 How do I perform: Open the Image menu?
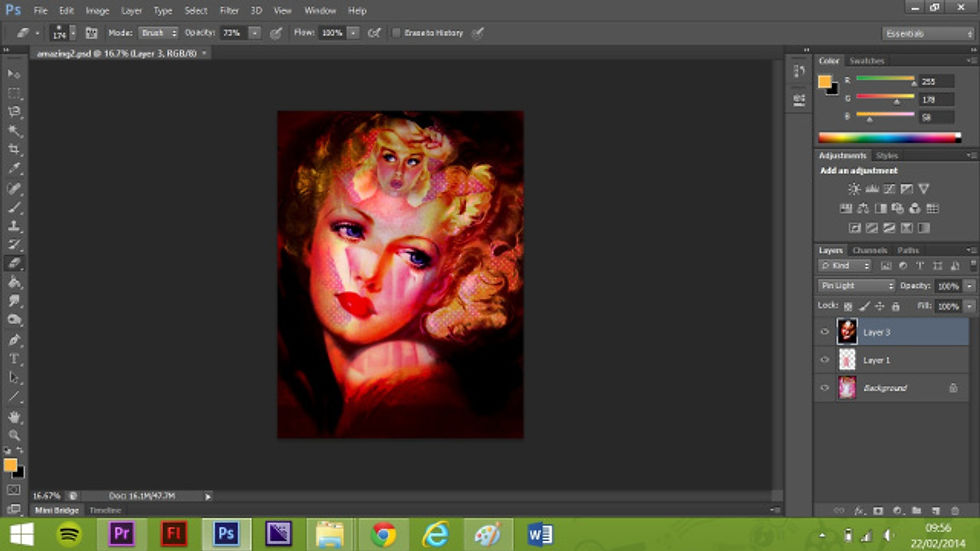pyautogui.click(x=97, y=11)
